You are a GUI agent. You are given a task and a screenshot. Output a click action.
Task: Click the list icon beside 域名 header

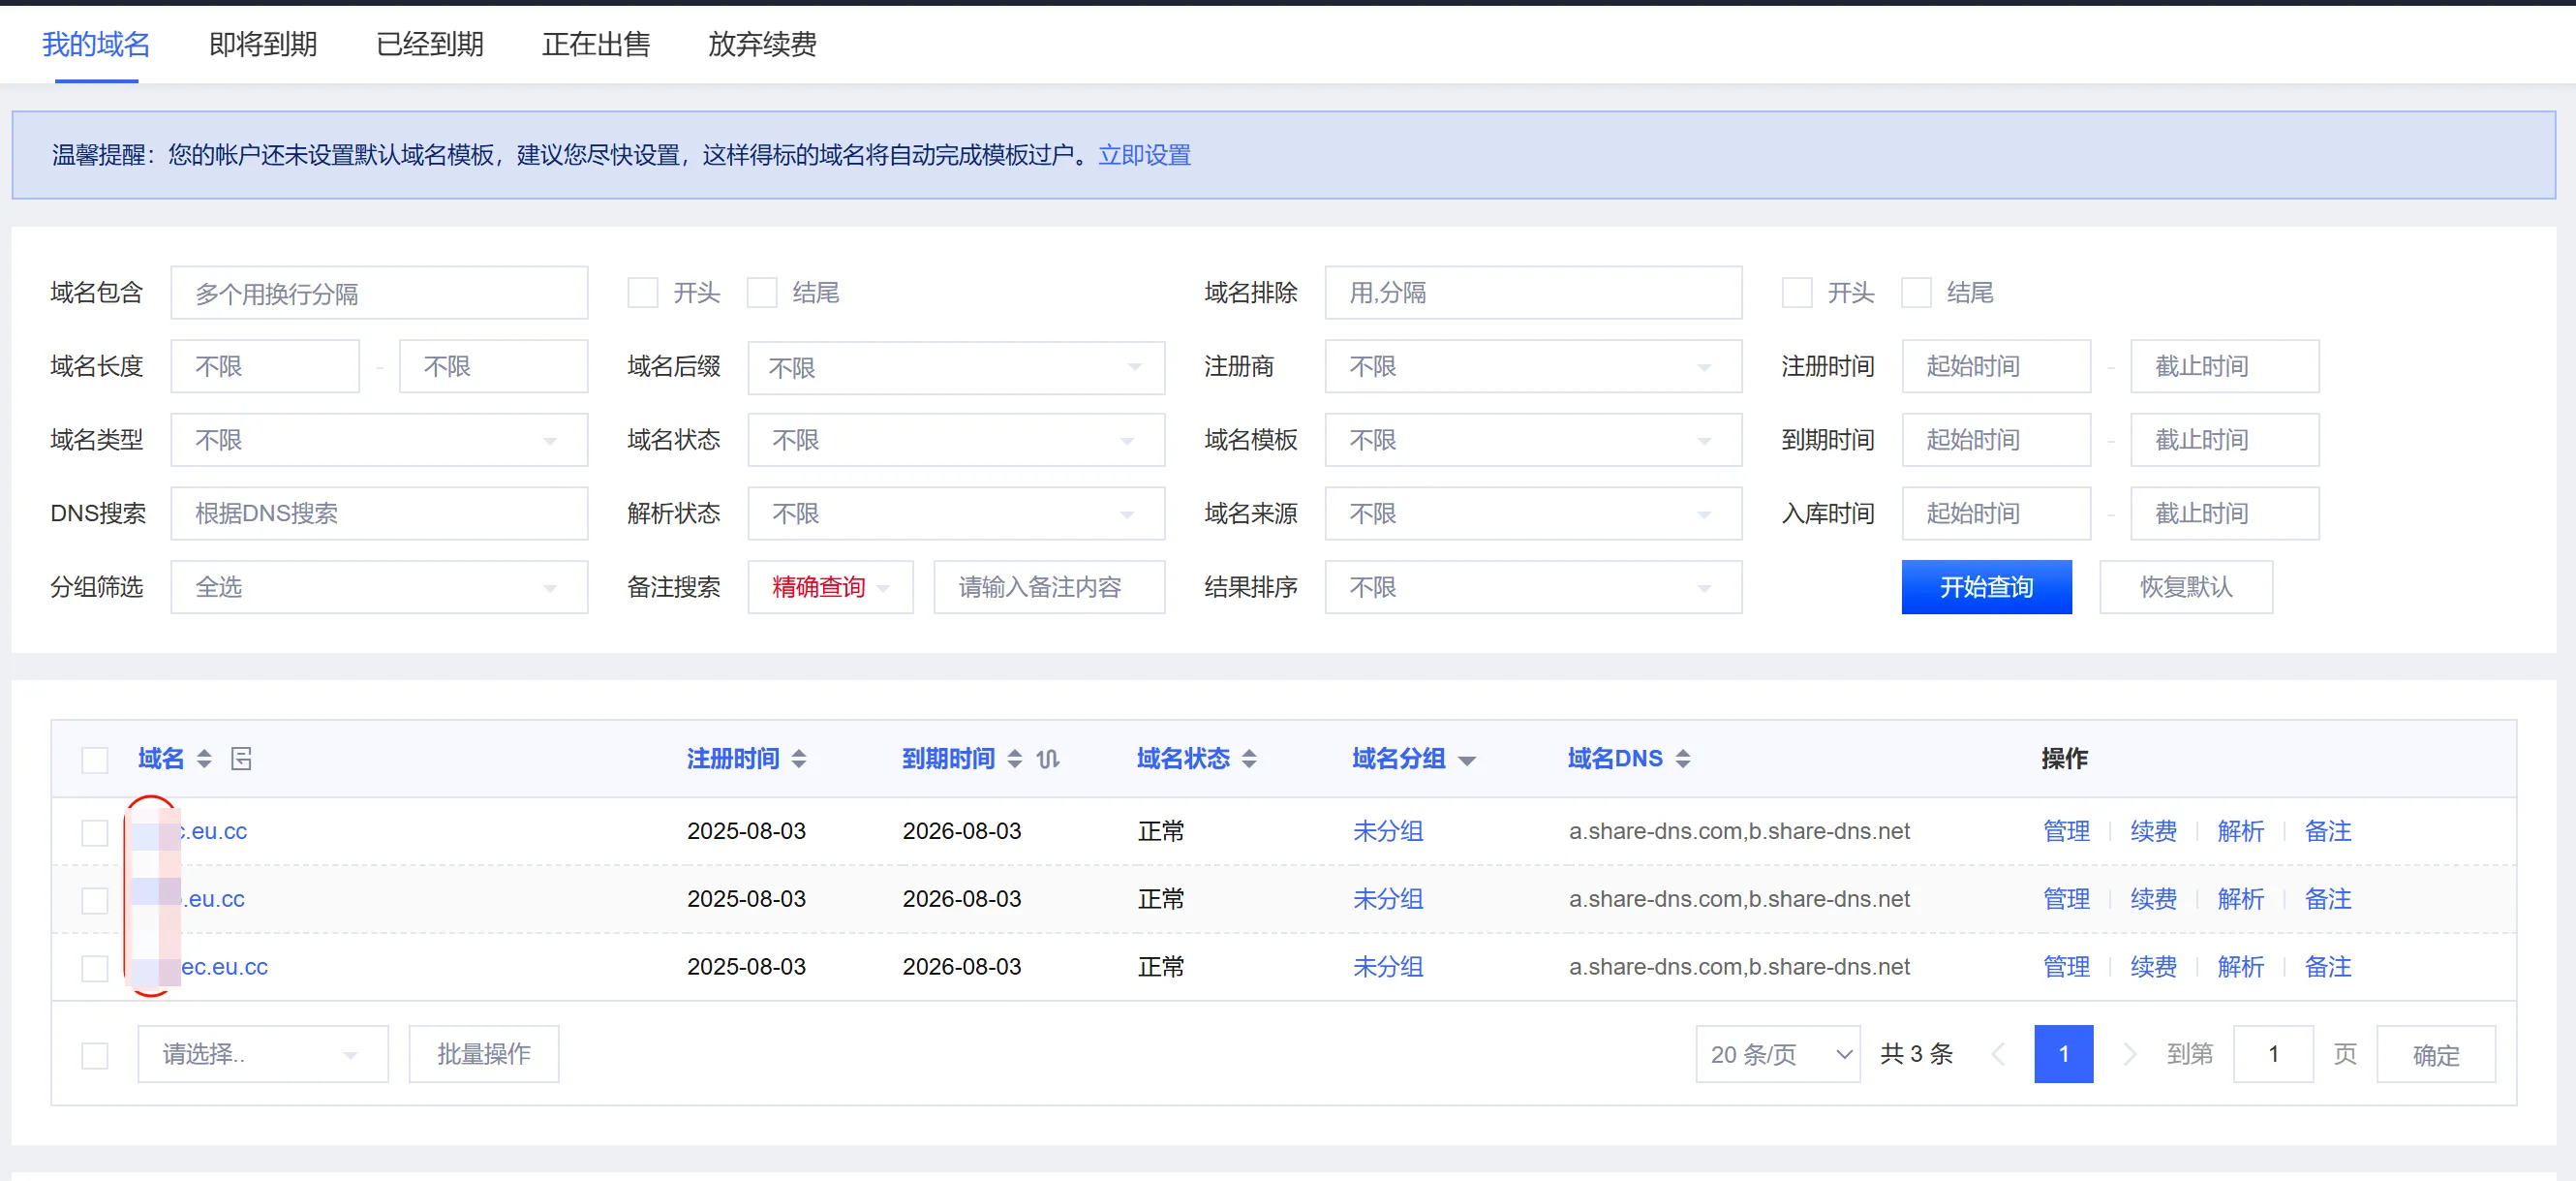241,759
